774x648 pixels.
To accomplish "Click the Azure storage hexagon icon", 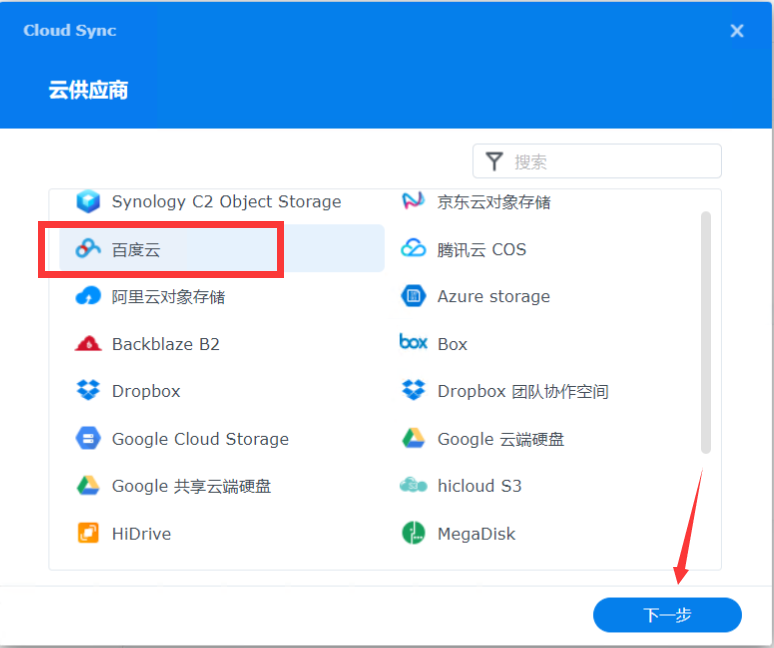I will pos(413,296).
